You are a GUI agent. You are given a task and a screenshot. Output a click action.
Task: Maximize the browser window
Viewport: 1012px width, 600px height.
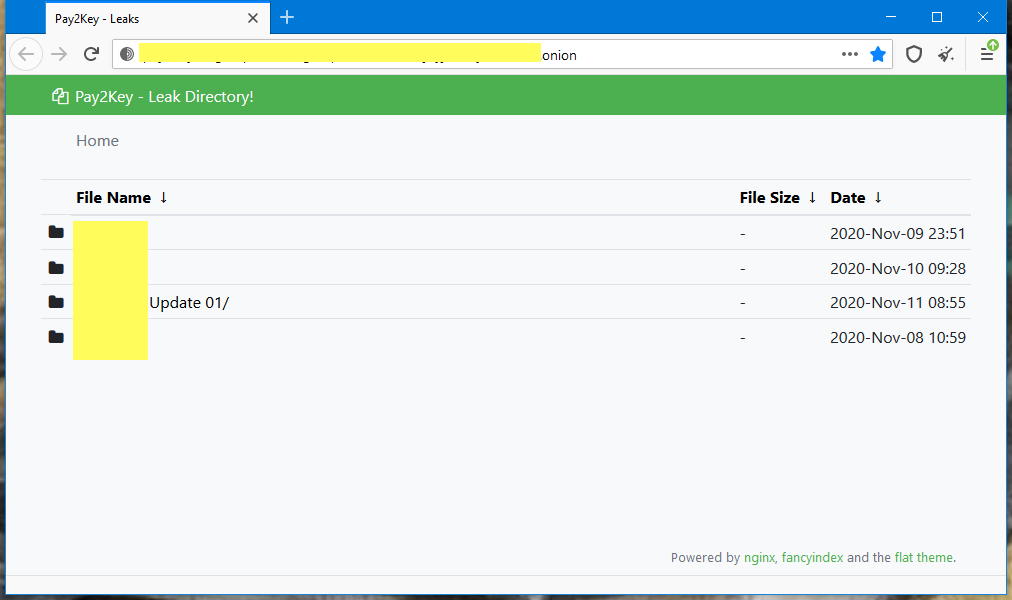(x=937, y=17)
